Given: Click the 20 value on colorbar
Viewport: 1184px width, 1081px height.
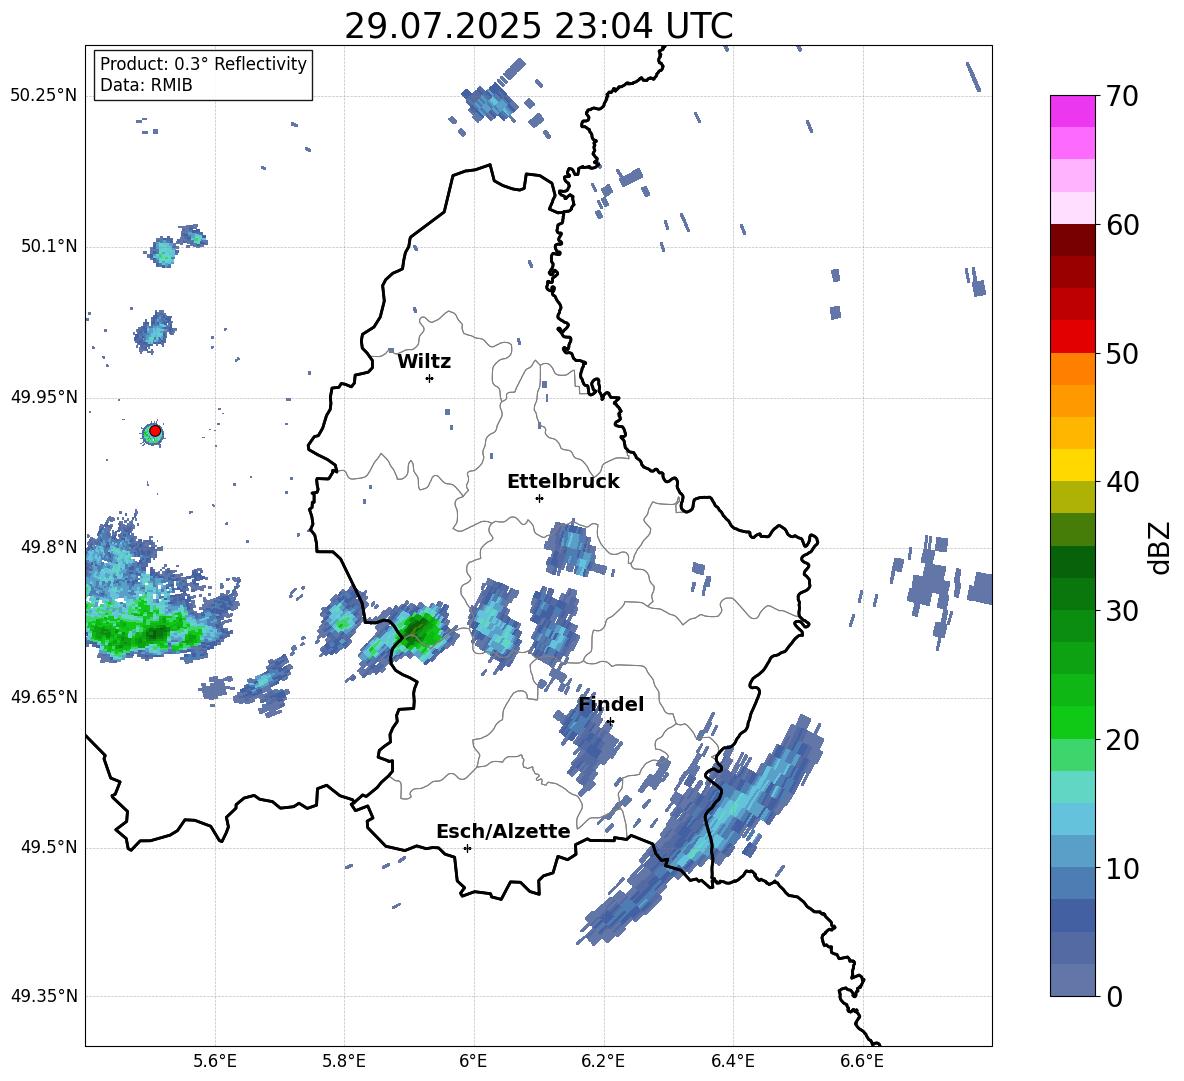Looking at the screenshot, I should 1121,740.
